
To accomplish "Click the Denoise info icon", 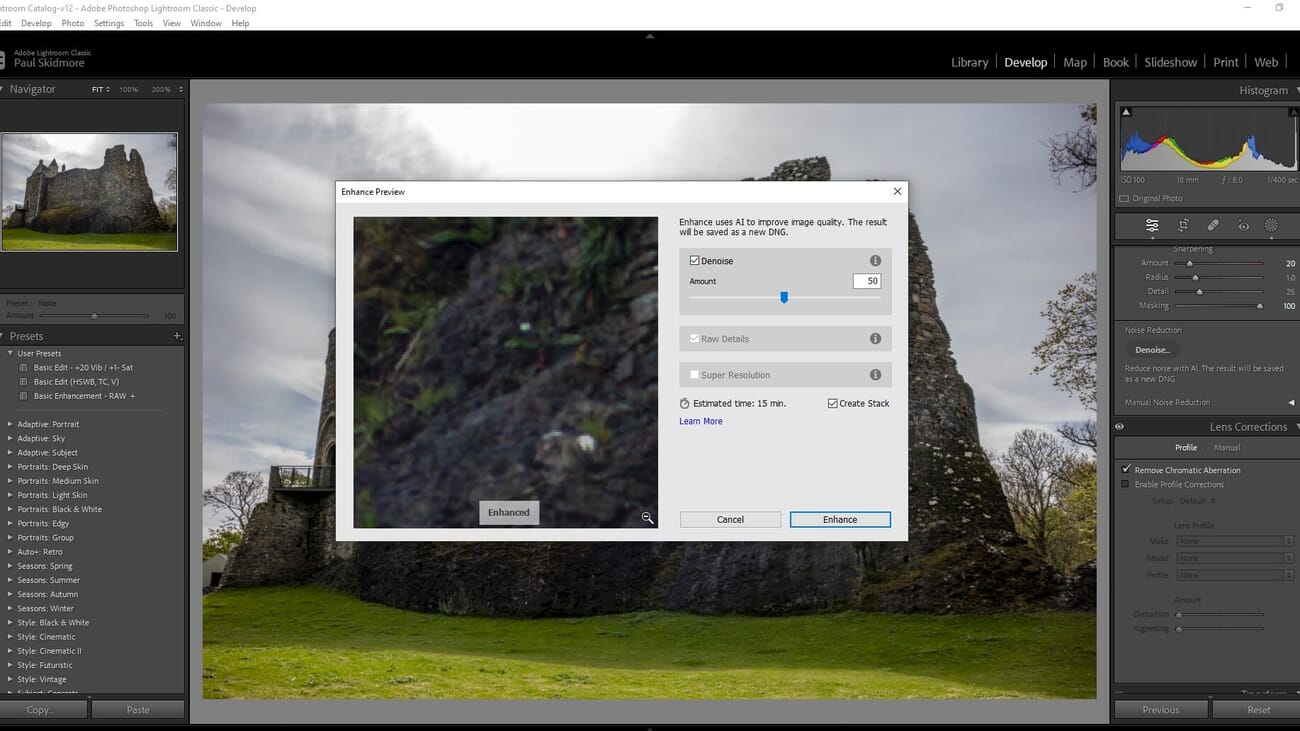I will click(875, 260).
